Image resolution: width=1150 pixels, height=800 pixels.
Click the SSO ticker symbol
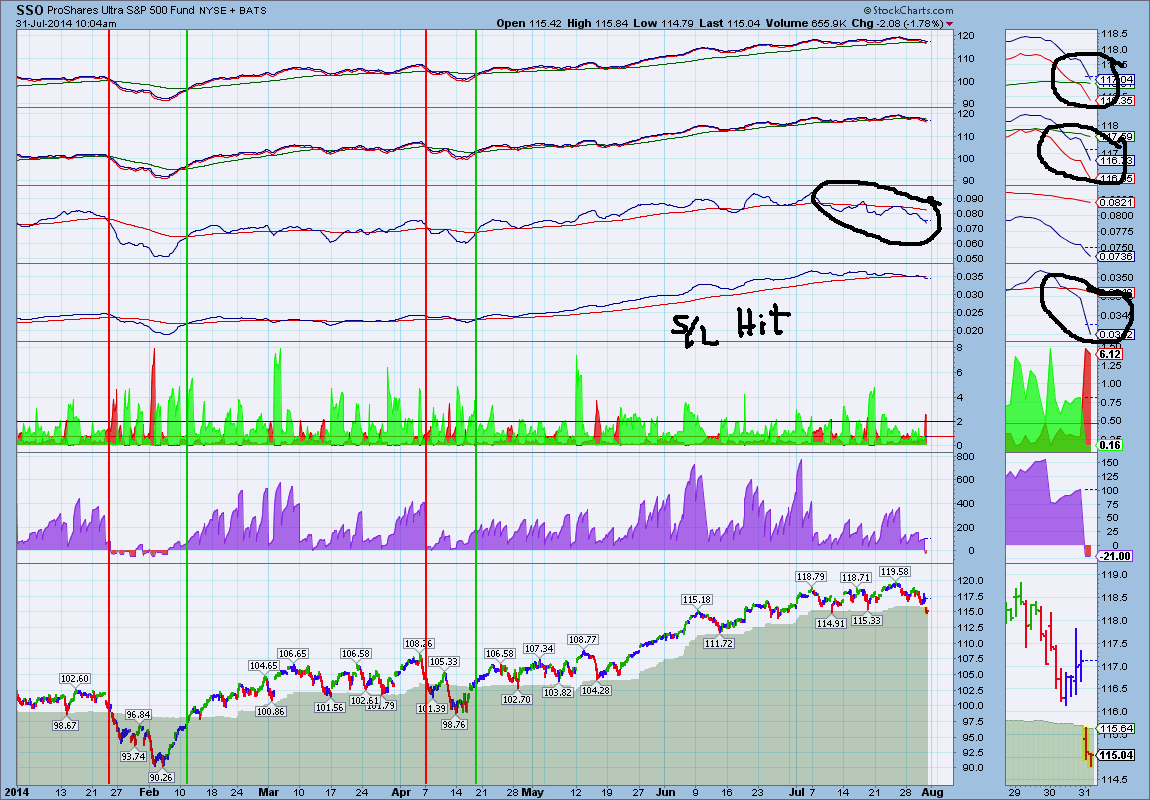pyautogui.click(x=30, y=10)
